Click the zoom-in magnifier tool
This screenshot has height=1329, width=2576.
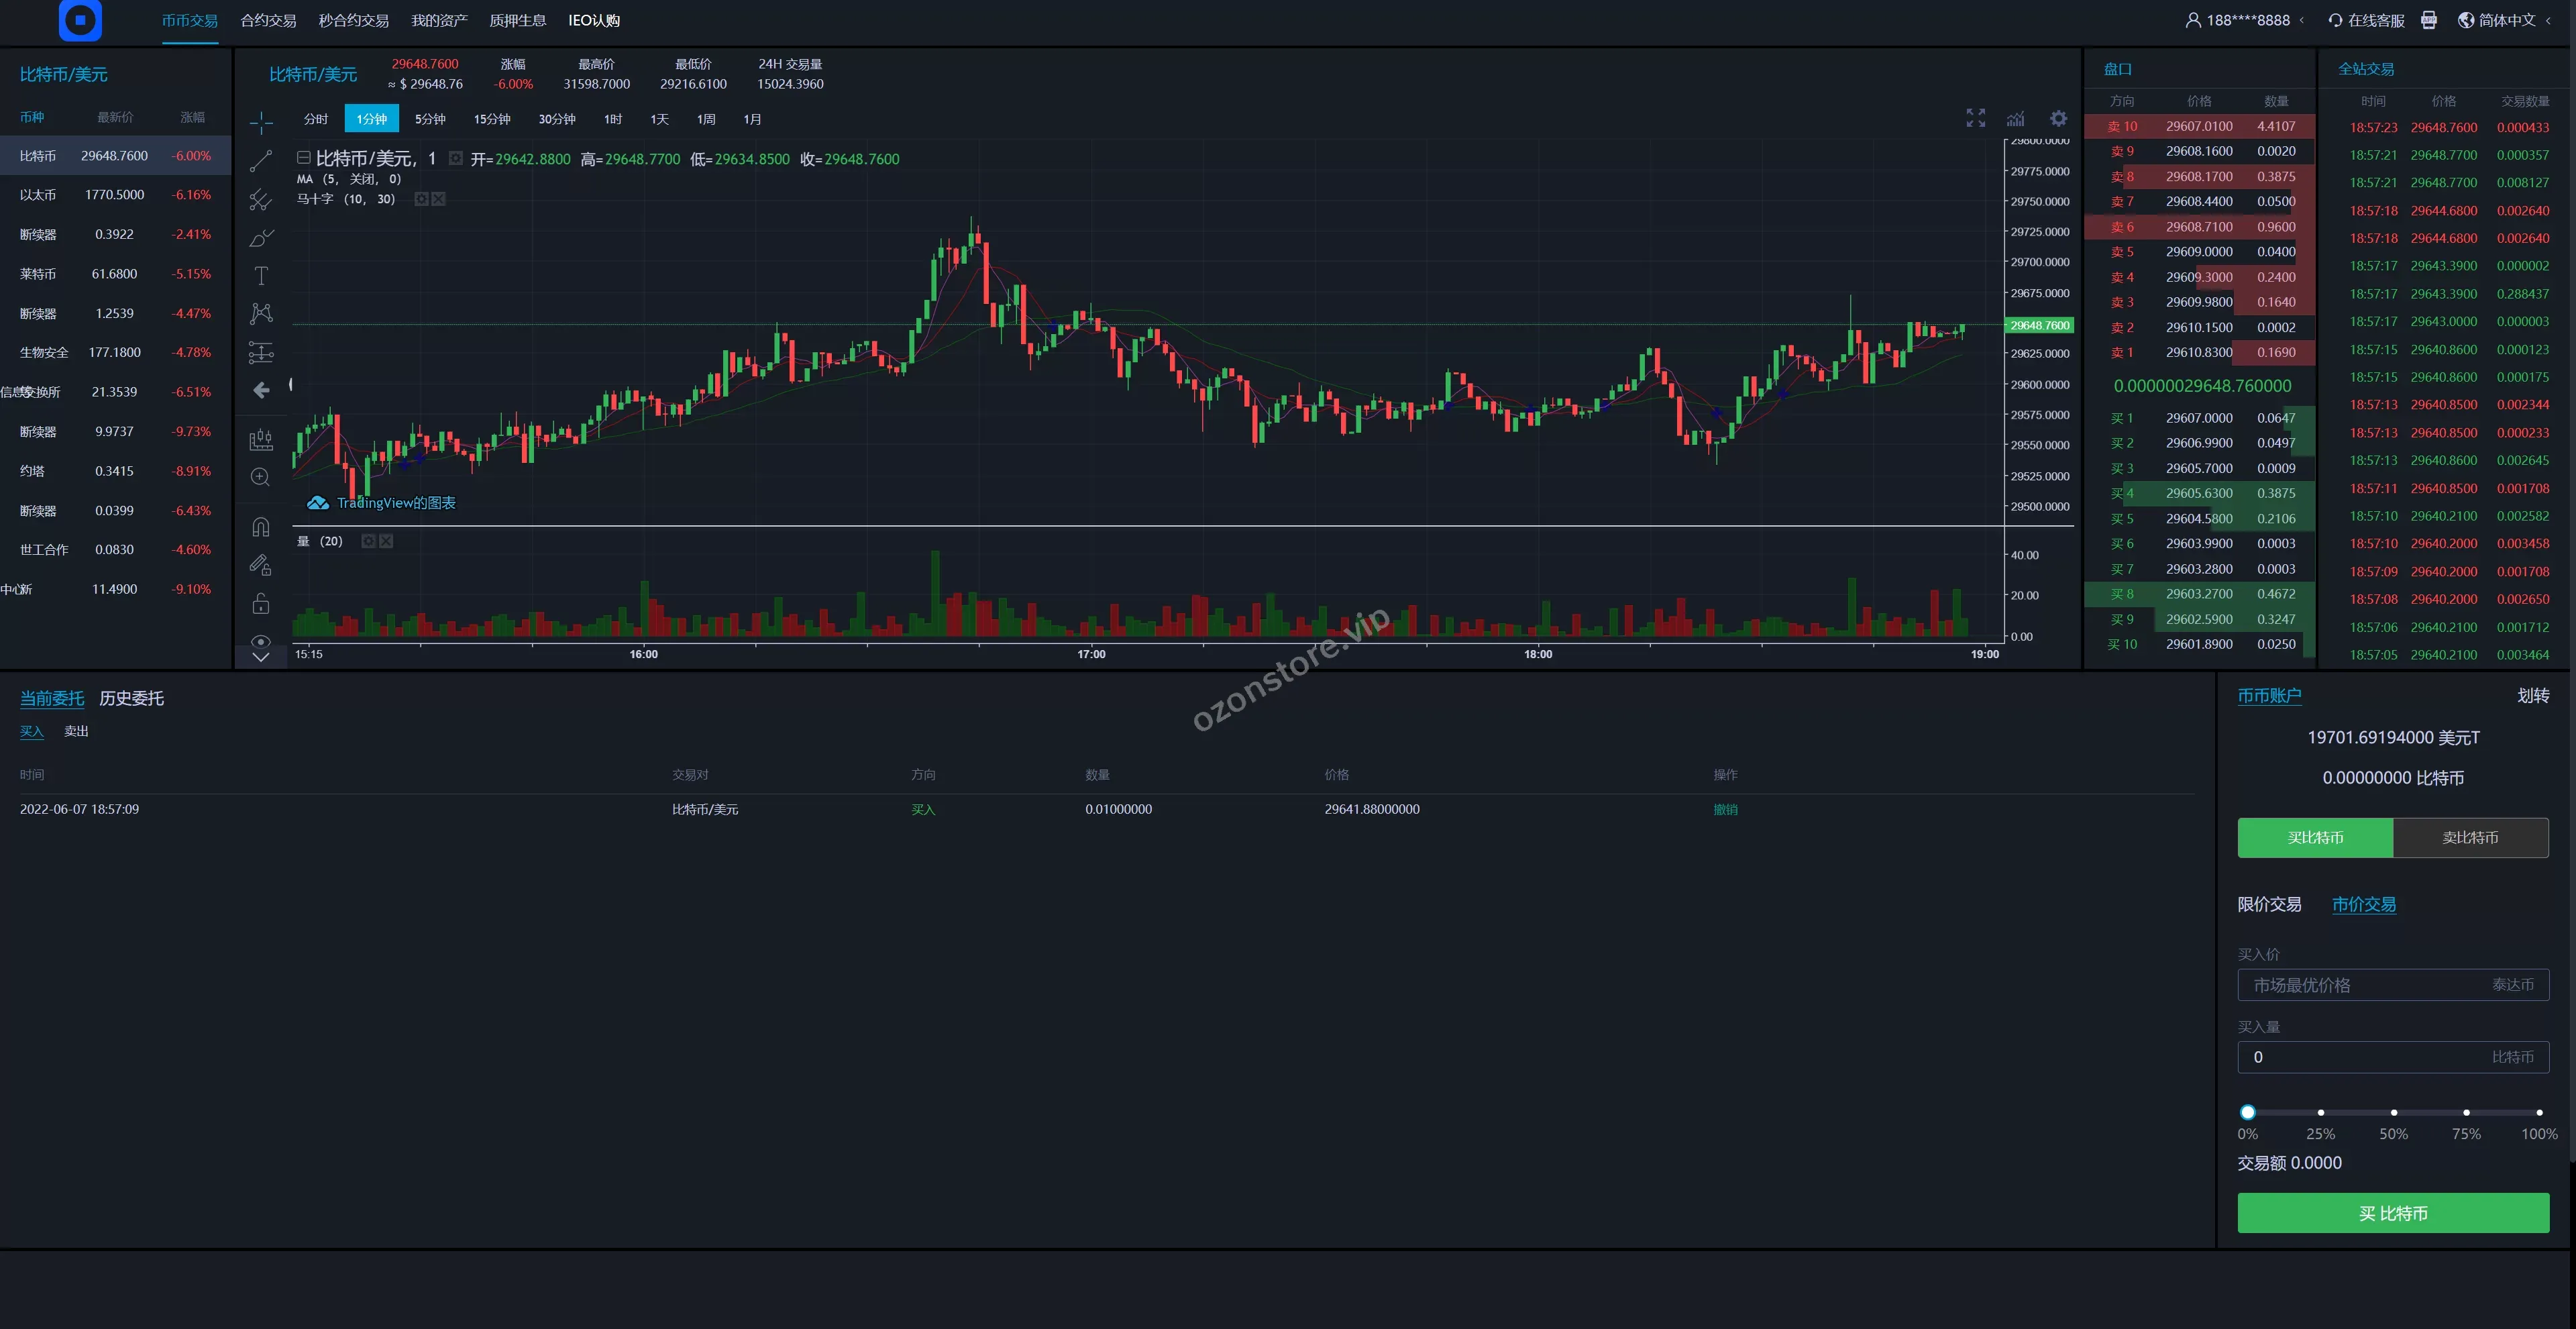(261, 477)
